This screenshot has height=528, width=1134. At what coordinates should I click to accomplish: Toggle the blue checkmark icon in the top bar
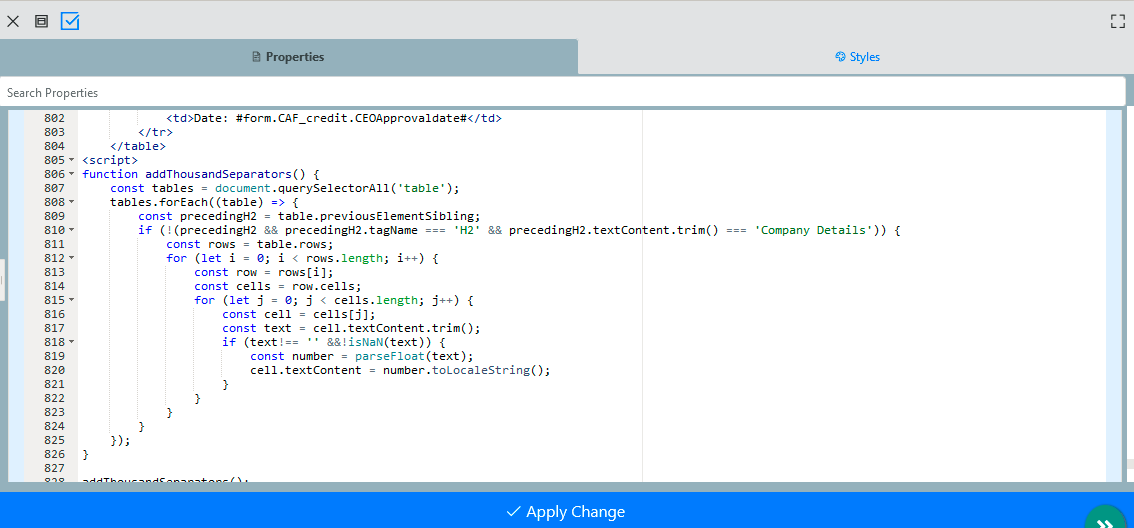click(70, 21)
